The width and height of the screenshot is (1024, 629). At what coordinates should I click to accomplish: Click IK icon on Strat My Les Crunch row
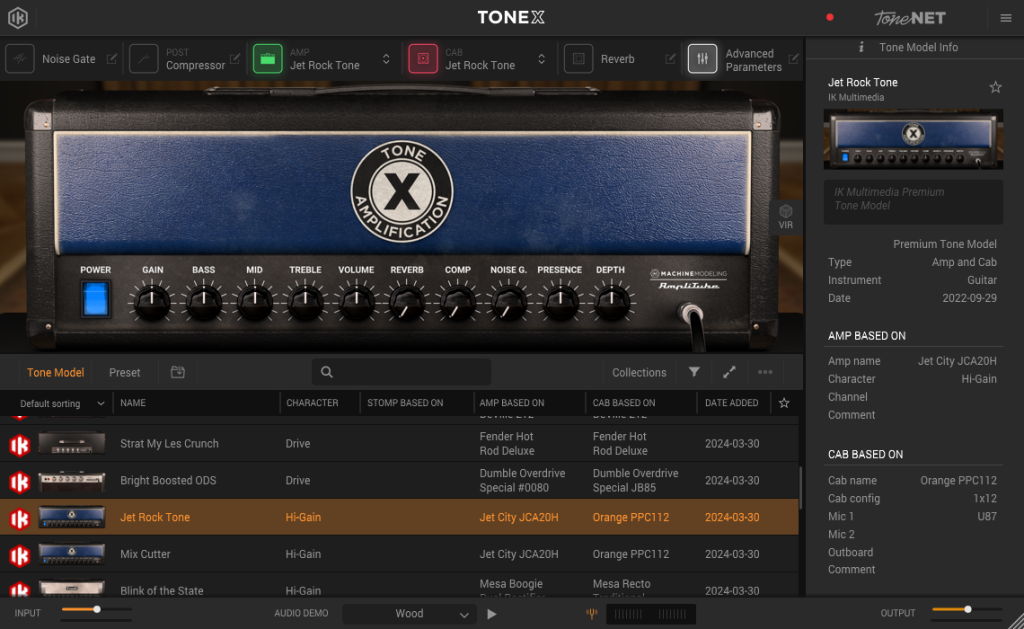pos(20,445)
